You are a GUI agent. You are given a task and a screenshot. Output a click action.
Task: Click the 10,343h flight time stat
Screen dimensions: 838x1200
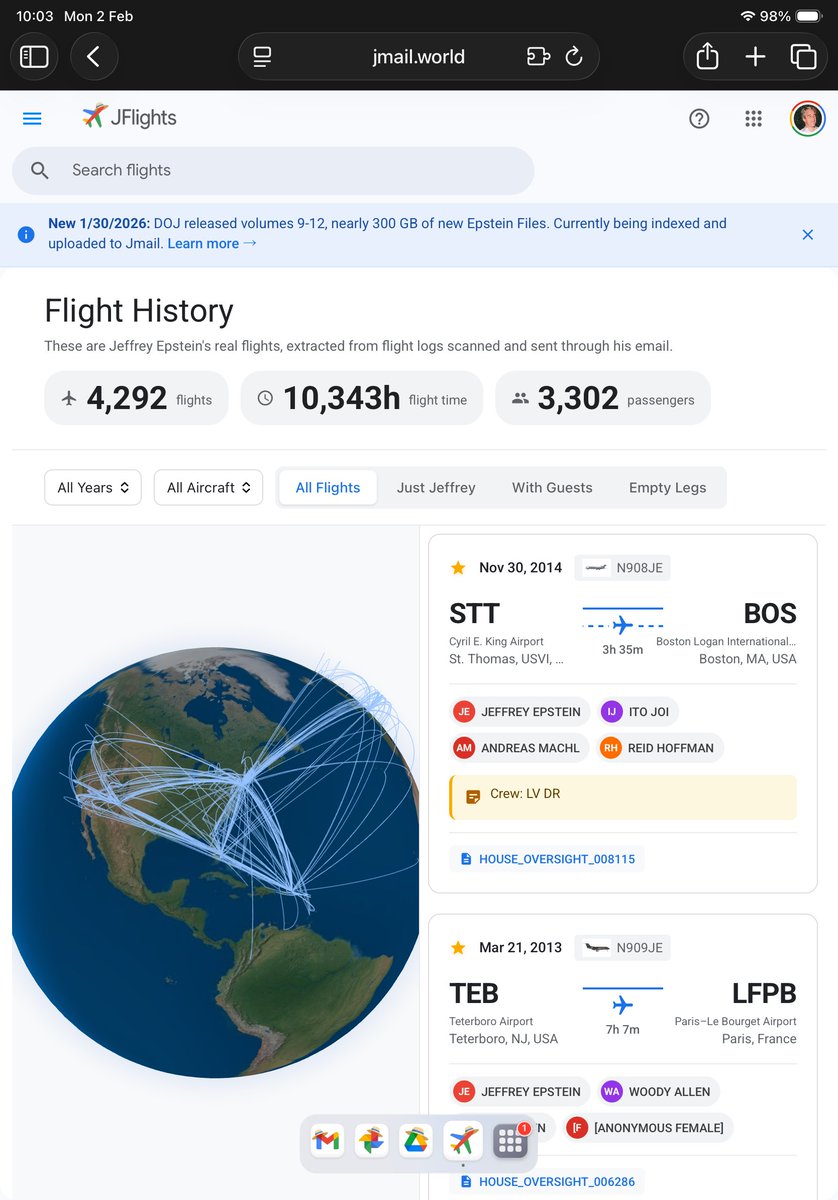coord(362,398)
